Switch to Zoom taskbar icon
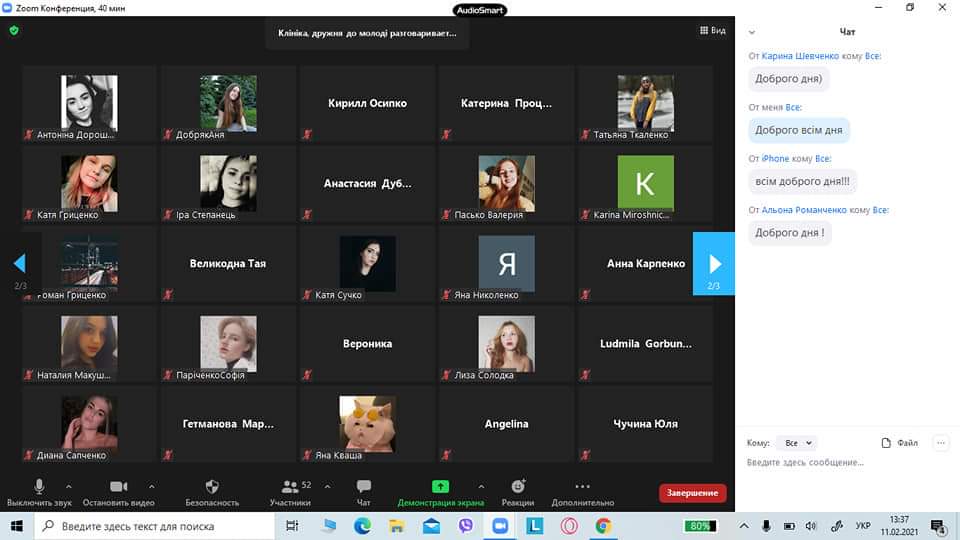The width and height of the screenshot is (960, 540). coord(500,526)
